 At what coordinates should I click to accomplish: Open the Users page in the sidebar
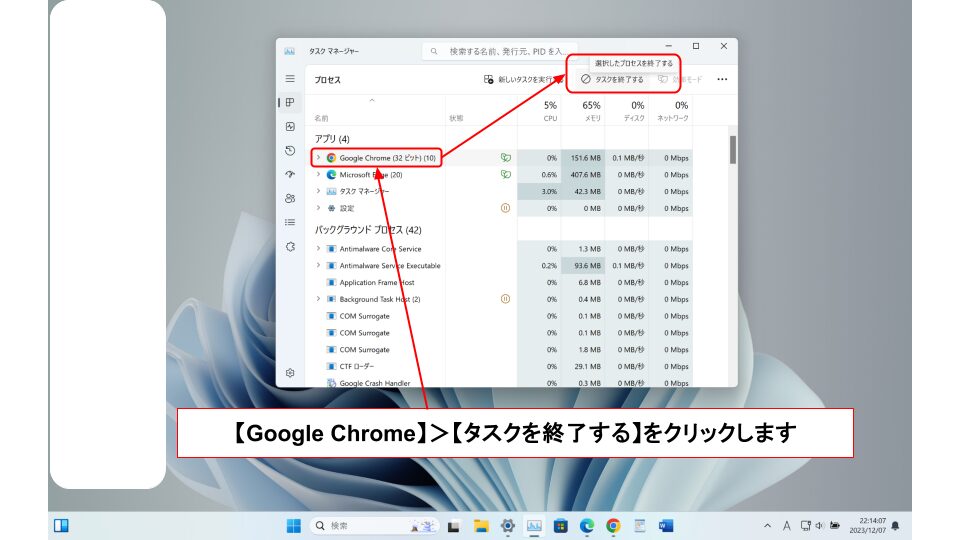tap(290, 199)
